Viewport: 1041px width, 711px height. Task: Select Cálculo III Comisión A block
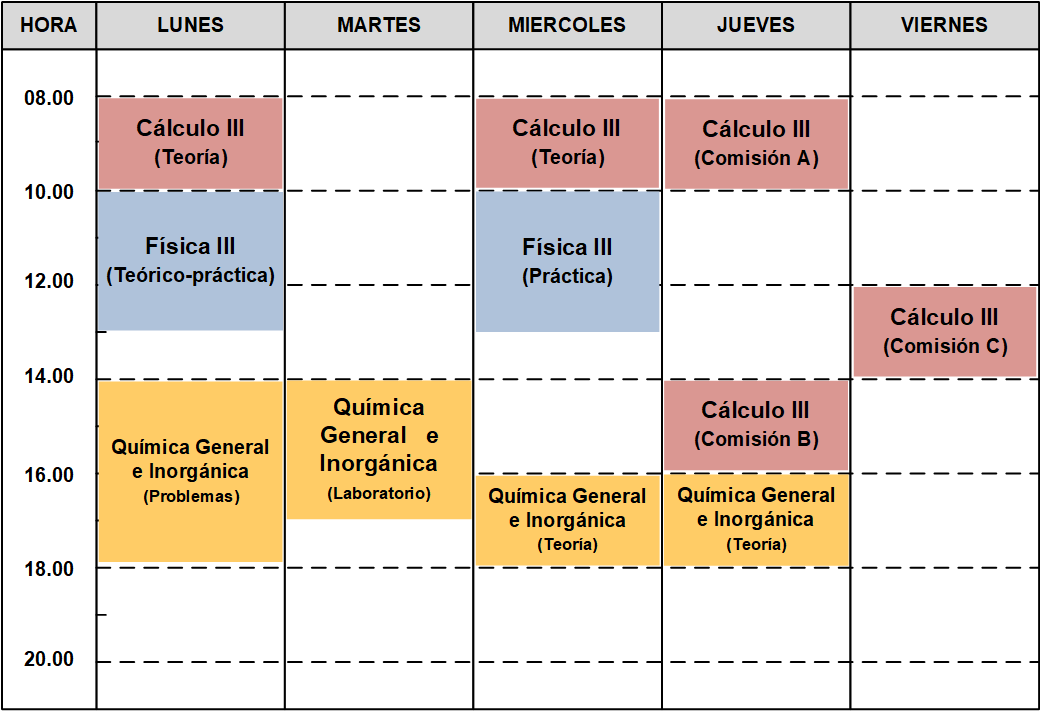756,143
